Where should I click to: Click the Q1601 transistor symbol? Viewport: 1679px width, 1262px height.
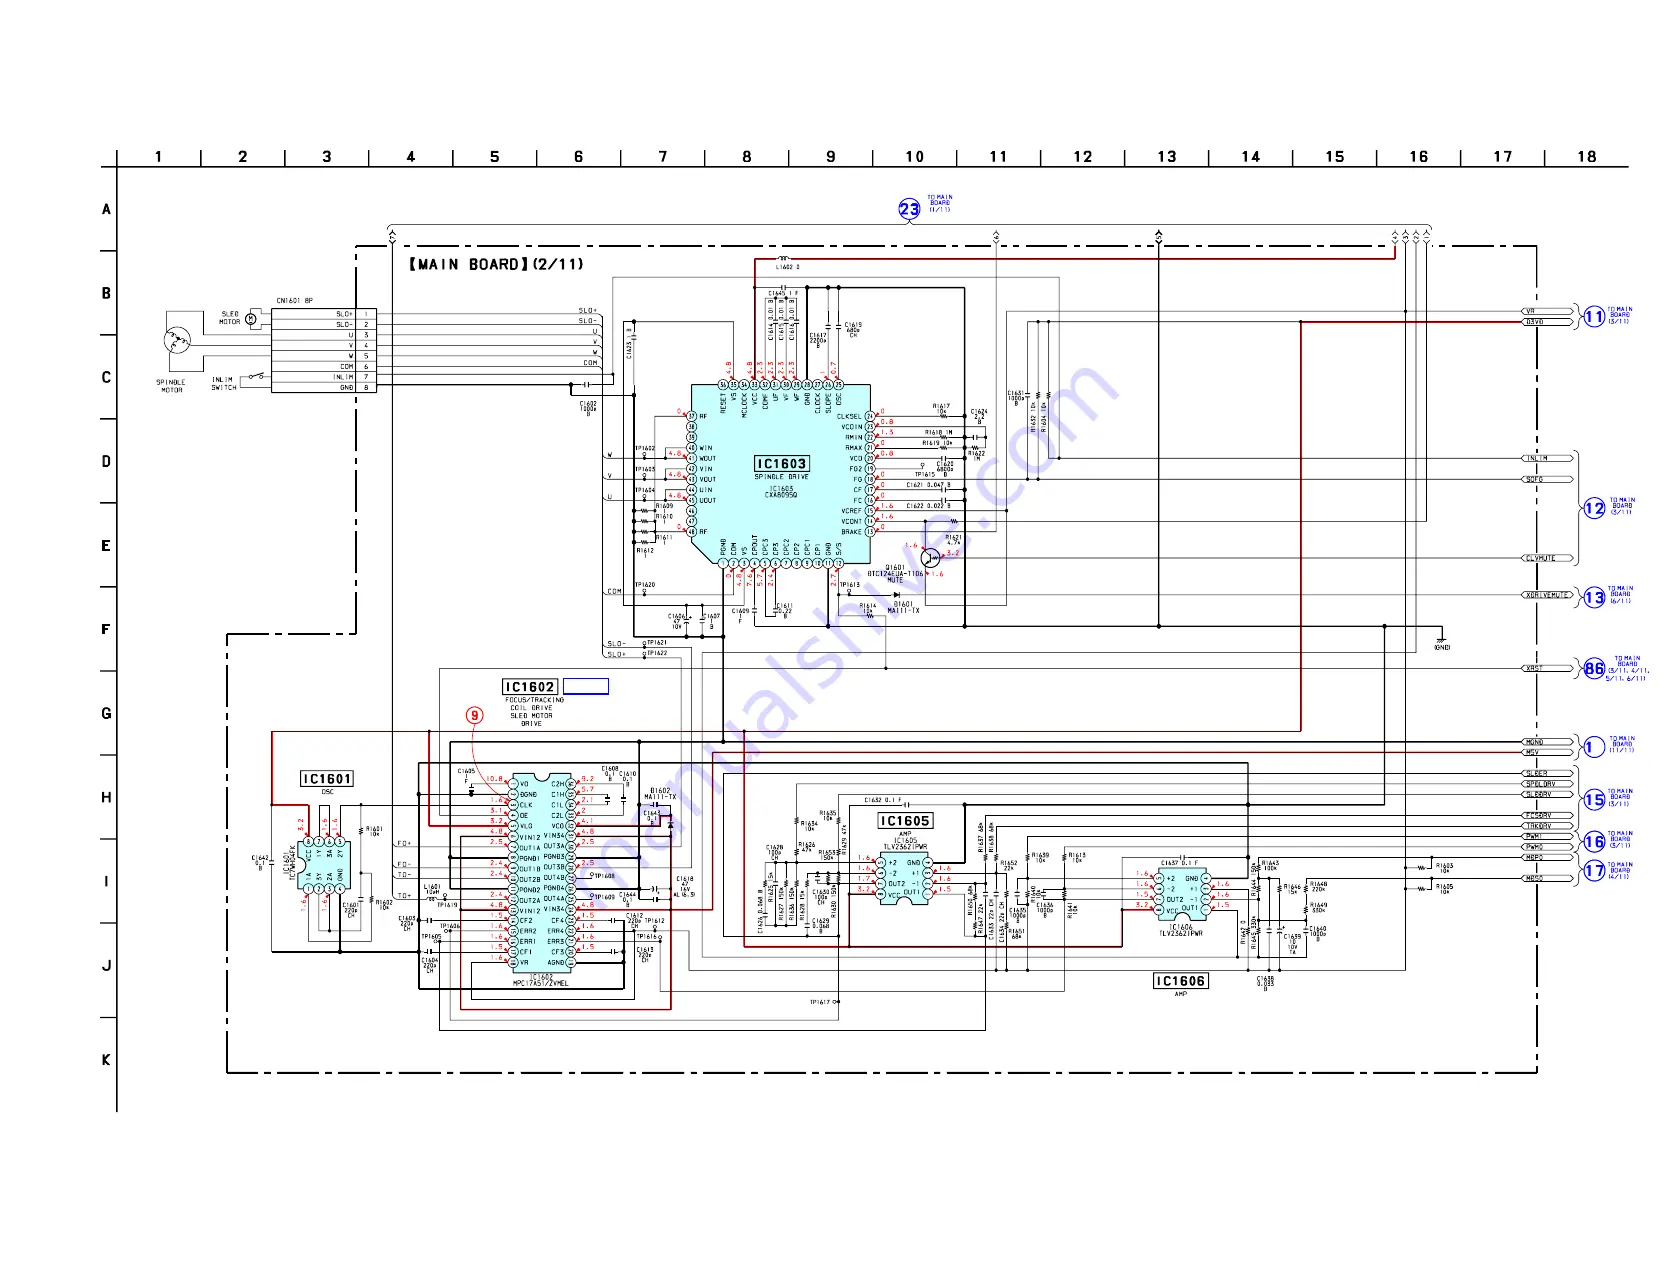(x=929, y=558)
